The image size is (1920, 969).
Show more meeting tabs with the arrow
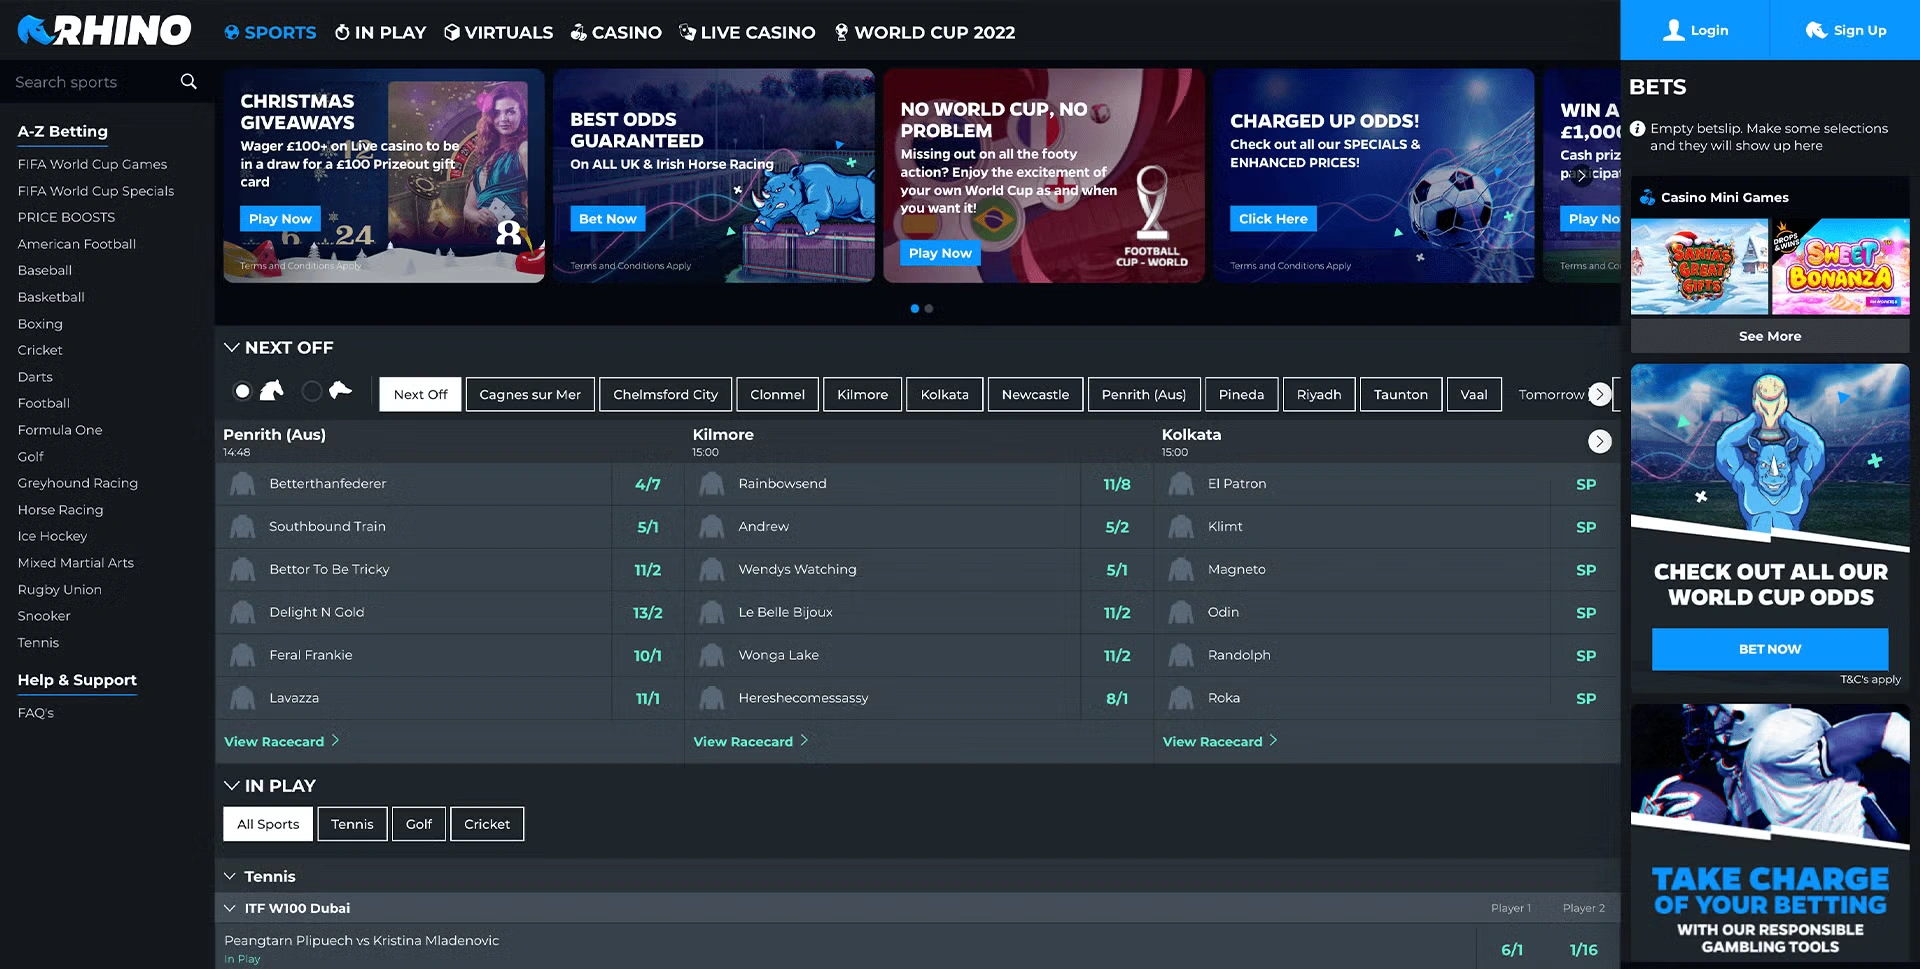click(x=1600, y=394)
